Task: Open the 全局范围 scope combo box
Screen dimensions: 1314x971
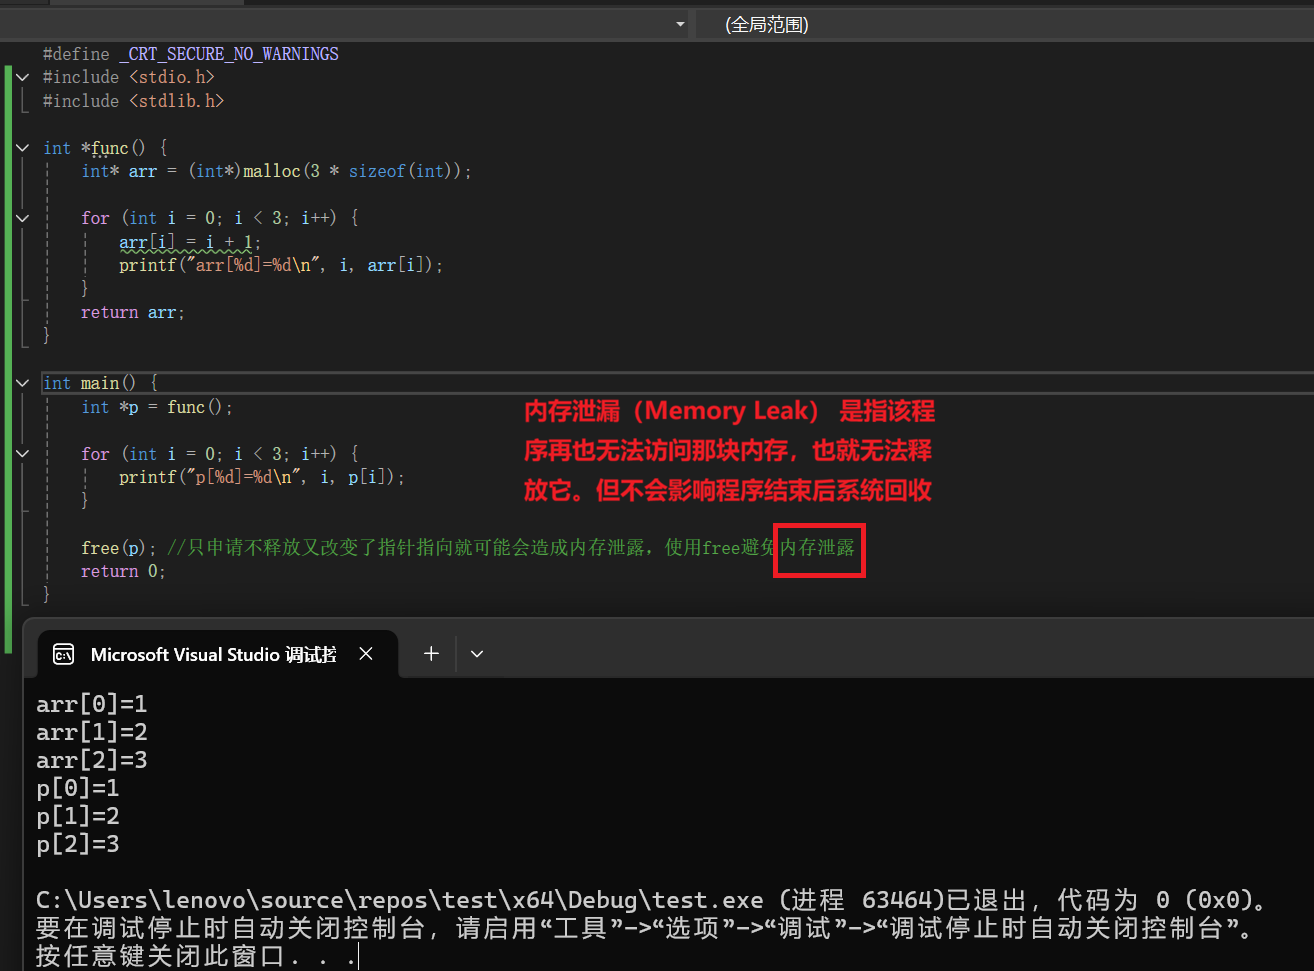Action: pyautogui.click(x=1000, y=24)
